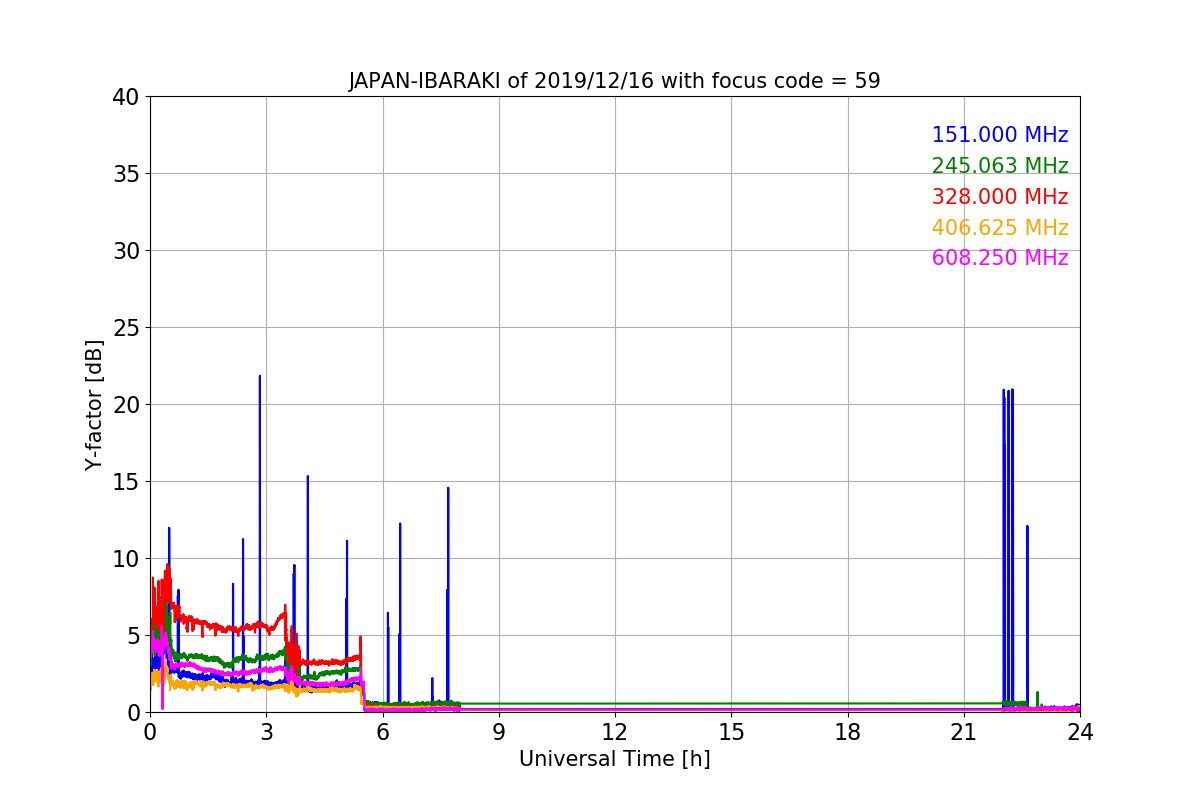Screen dimensions: 1200x800
Task: Click the blue spike peaking near 15 dB after 7.5 h
Action: [x=448, y=595]
